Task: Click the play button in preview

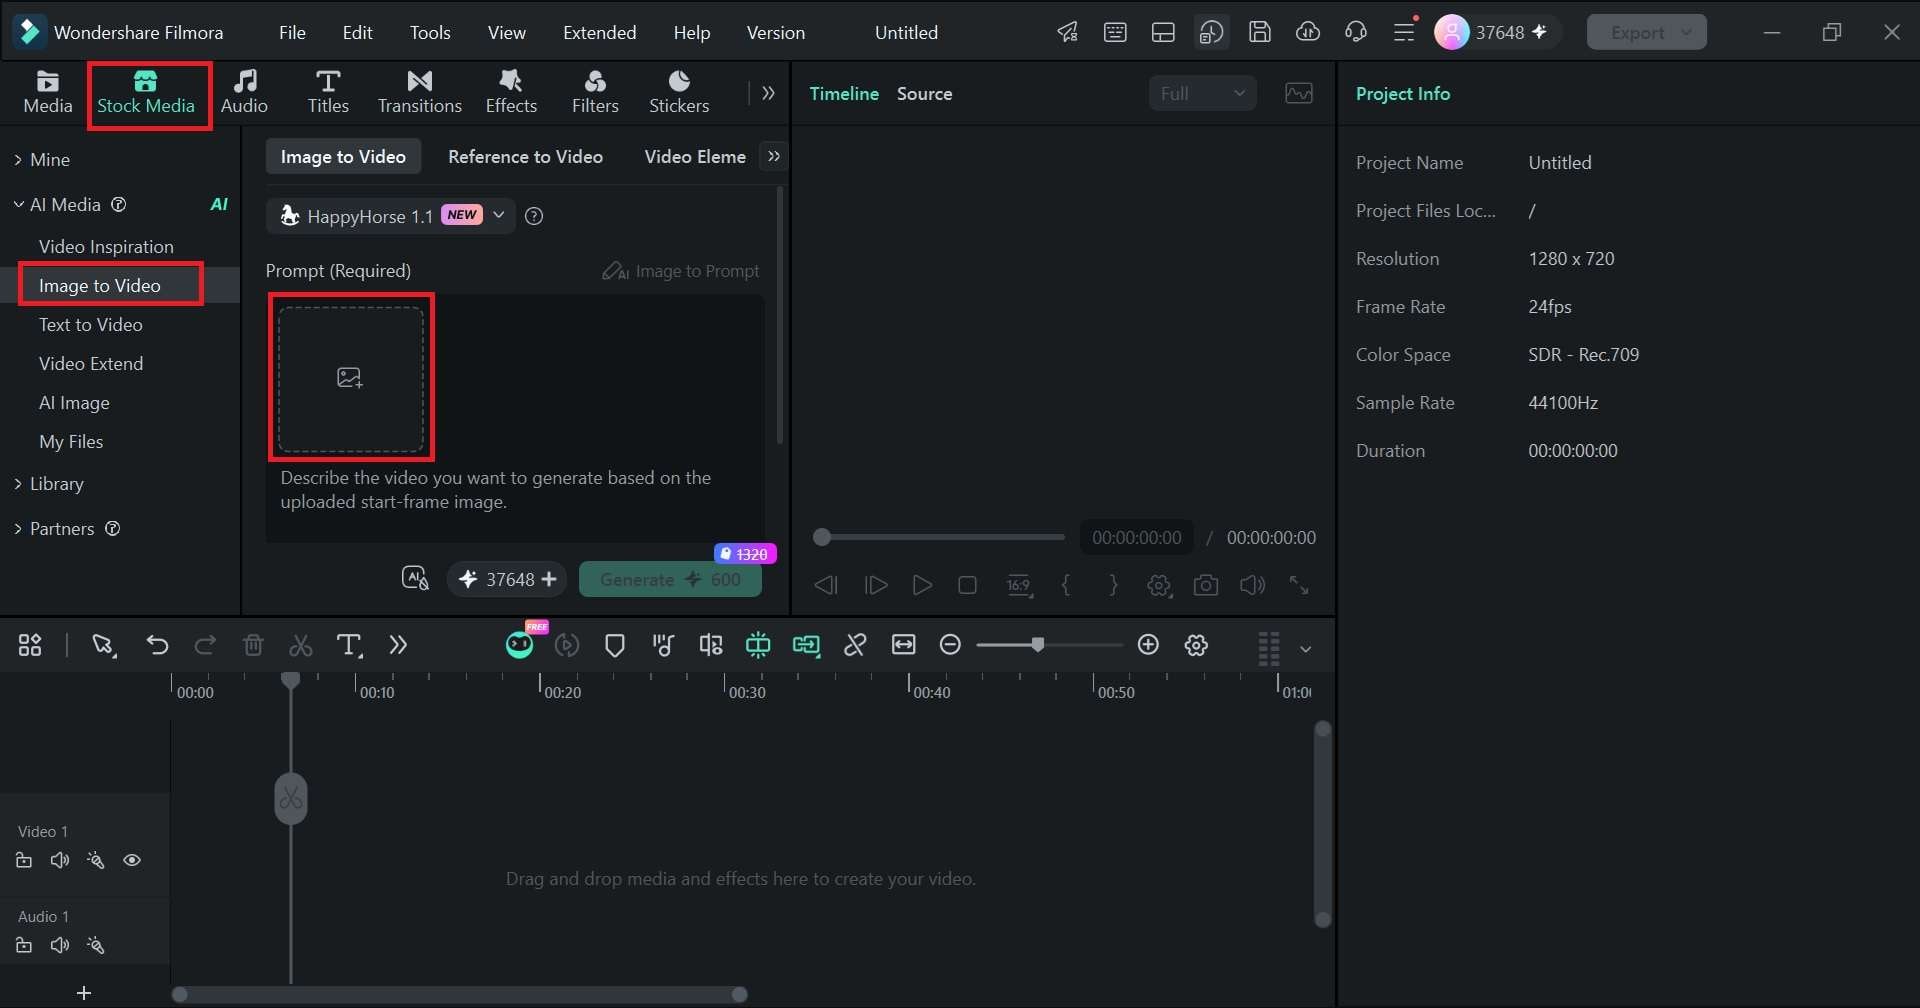Action: [x=922, y=585]
